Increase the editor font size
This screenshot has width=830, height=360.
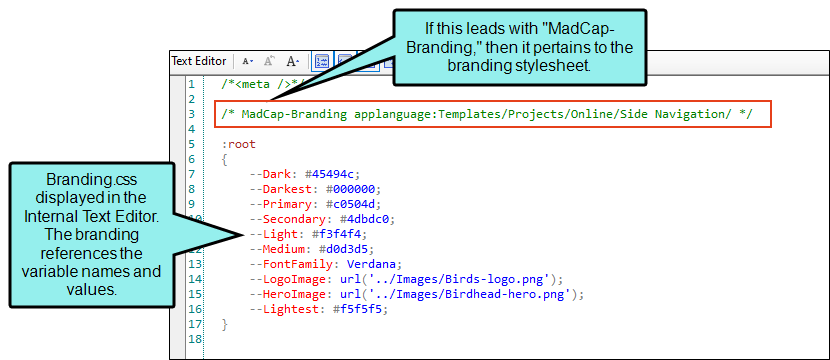[x=293, y=61]
